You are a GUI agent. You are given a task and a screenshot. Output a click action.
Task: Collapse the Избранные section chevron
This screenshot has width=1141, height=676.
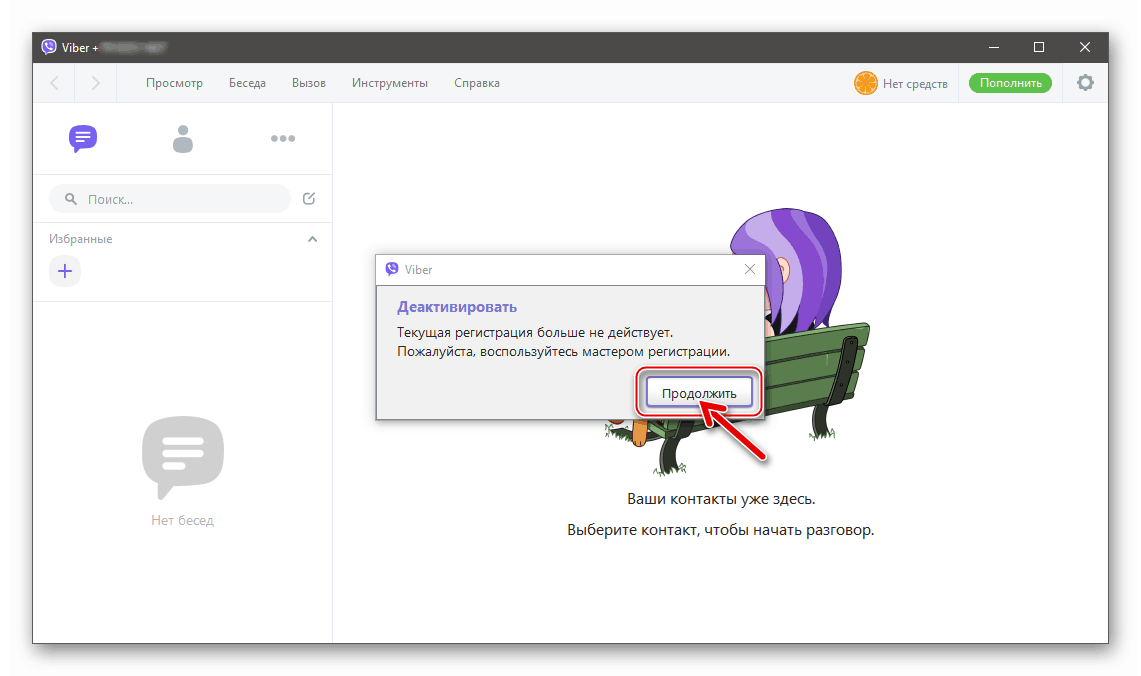click(x=312, y=239)
